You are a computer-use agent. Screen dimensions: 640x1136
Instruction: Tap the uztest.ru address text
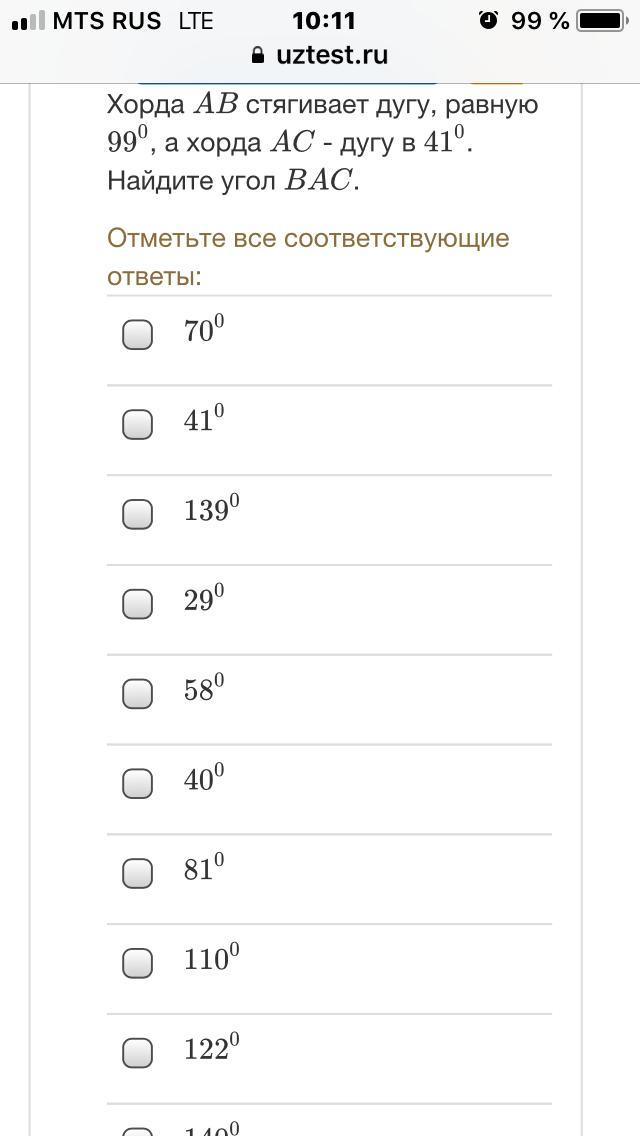coord(332,56)
